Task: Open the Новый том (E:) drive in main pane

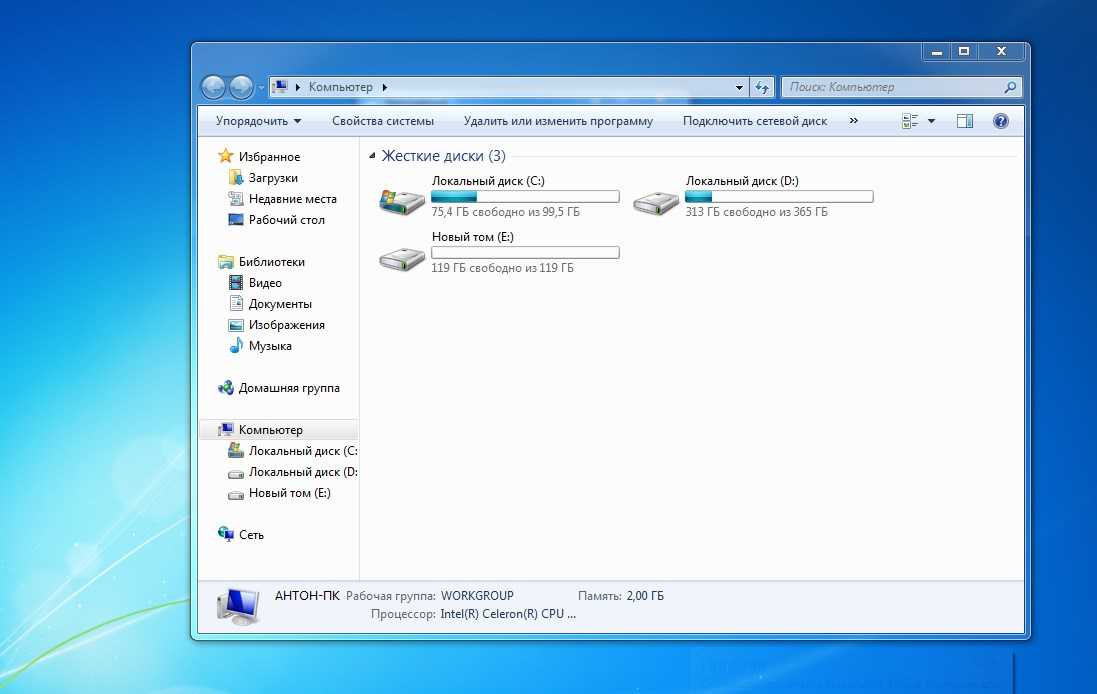Action: click(401, 257)
